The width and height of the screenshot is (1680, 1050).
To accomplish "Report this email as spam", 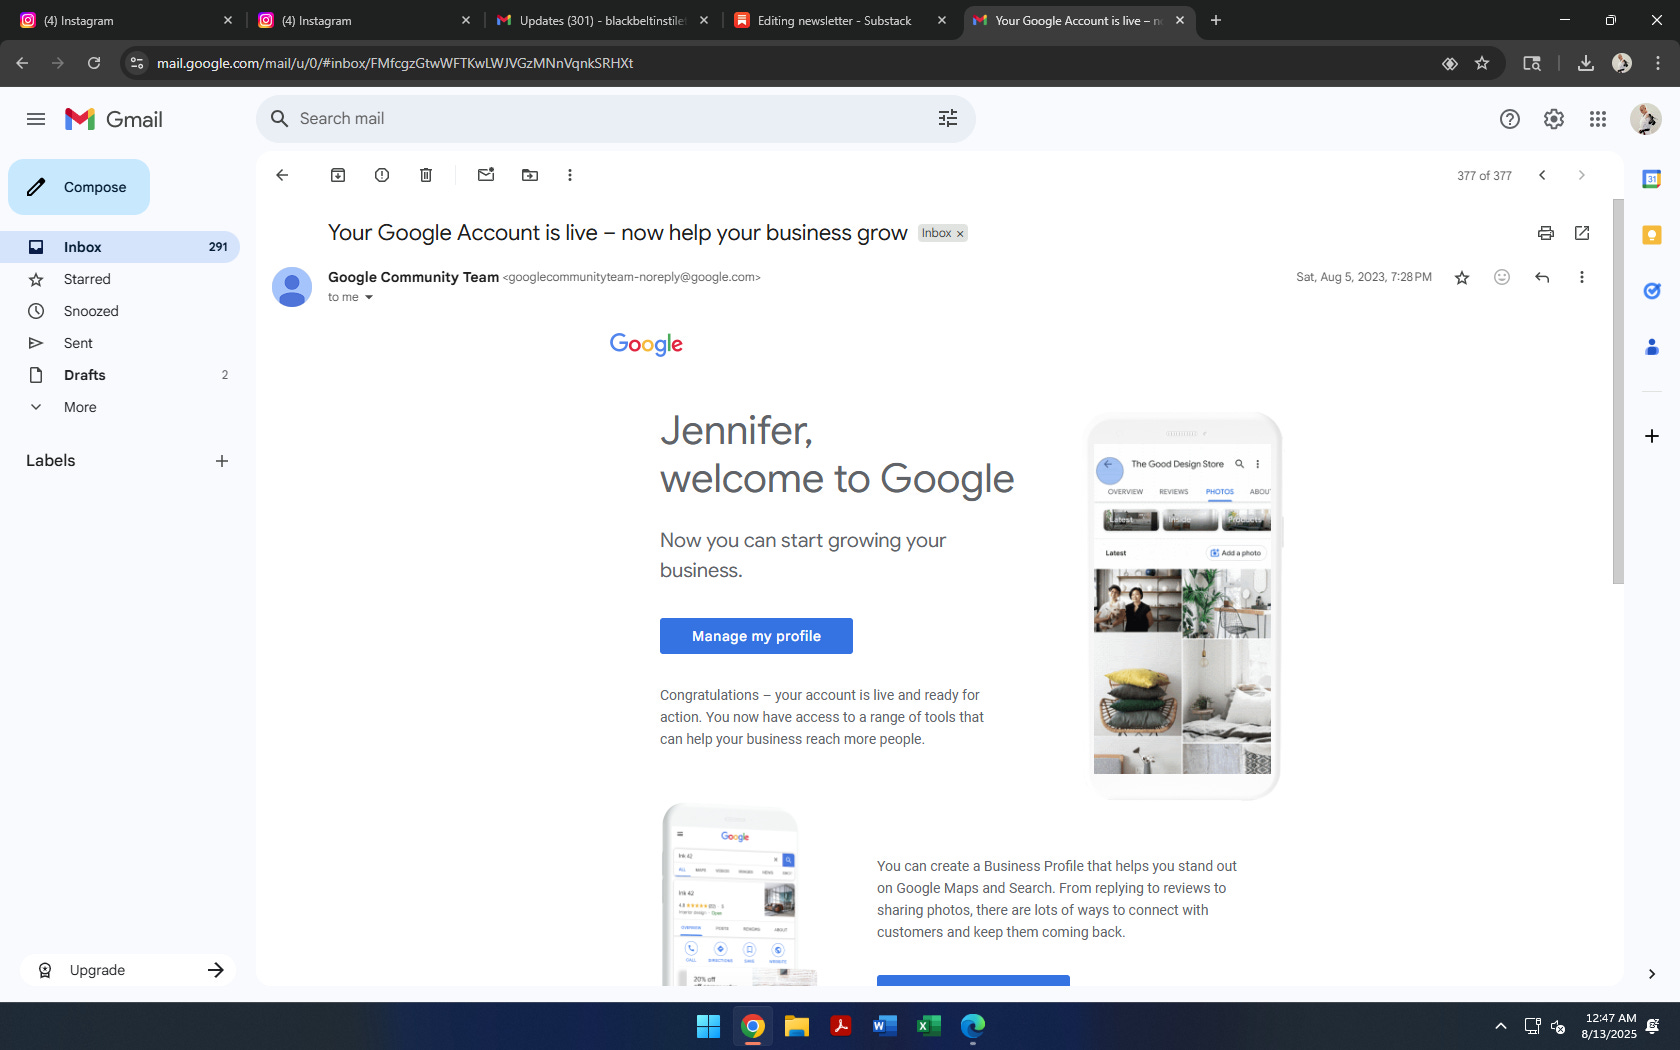I will coord(382,175).
